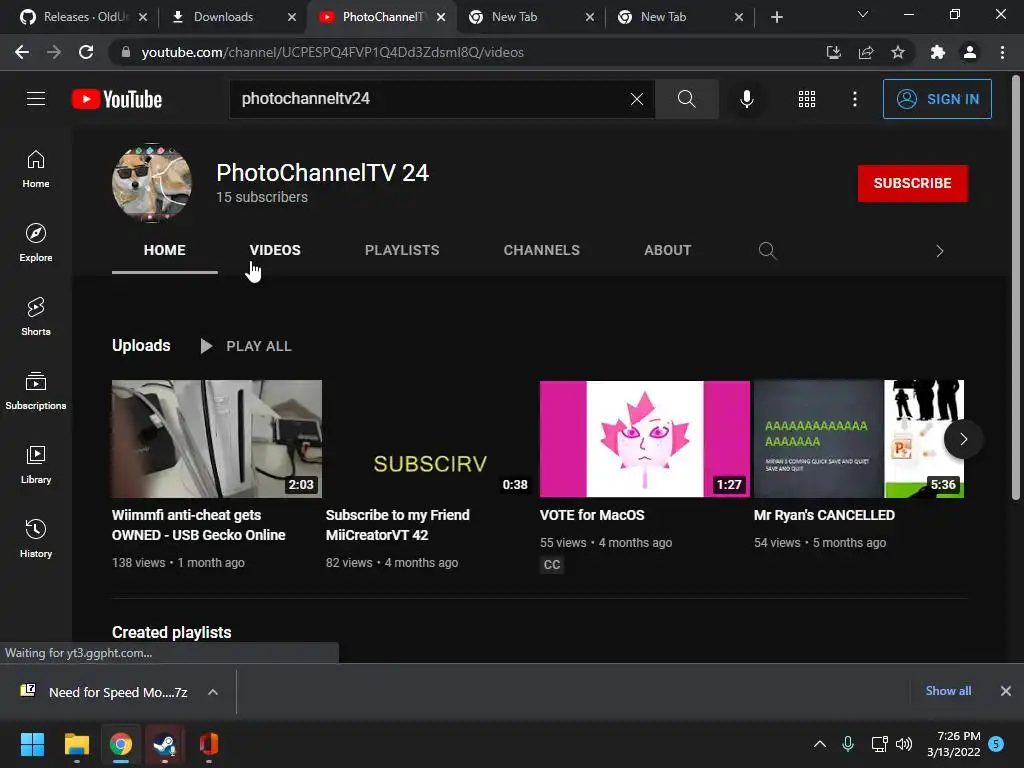
Task: Show hidden system tray icons
Action: tap(820, 744)
